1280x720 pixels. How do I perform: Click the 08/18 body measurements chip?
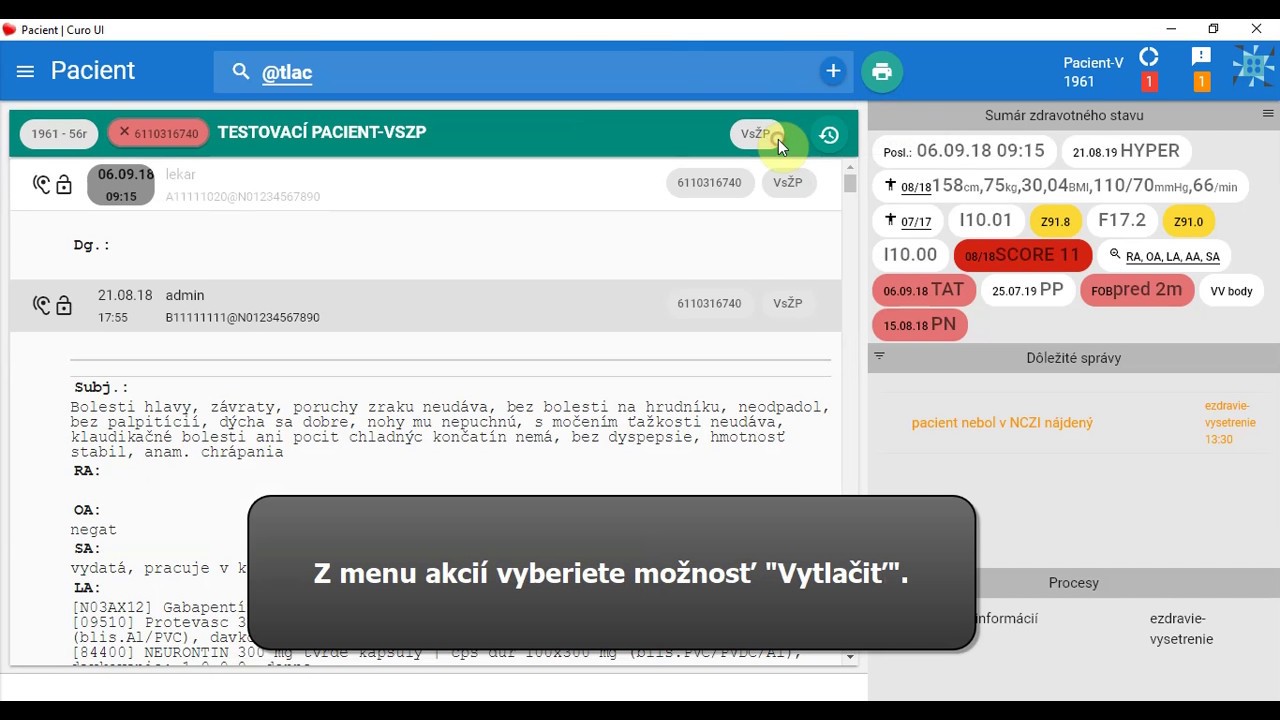coord(1061,186)
